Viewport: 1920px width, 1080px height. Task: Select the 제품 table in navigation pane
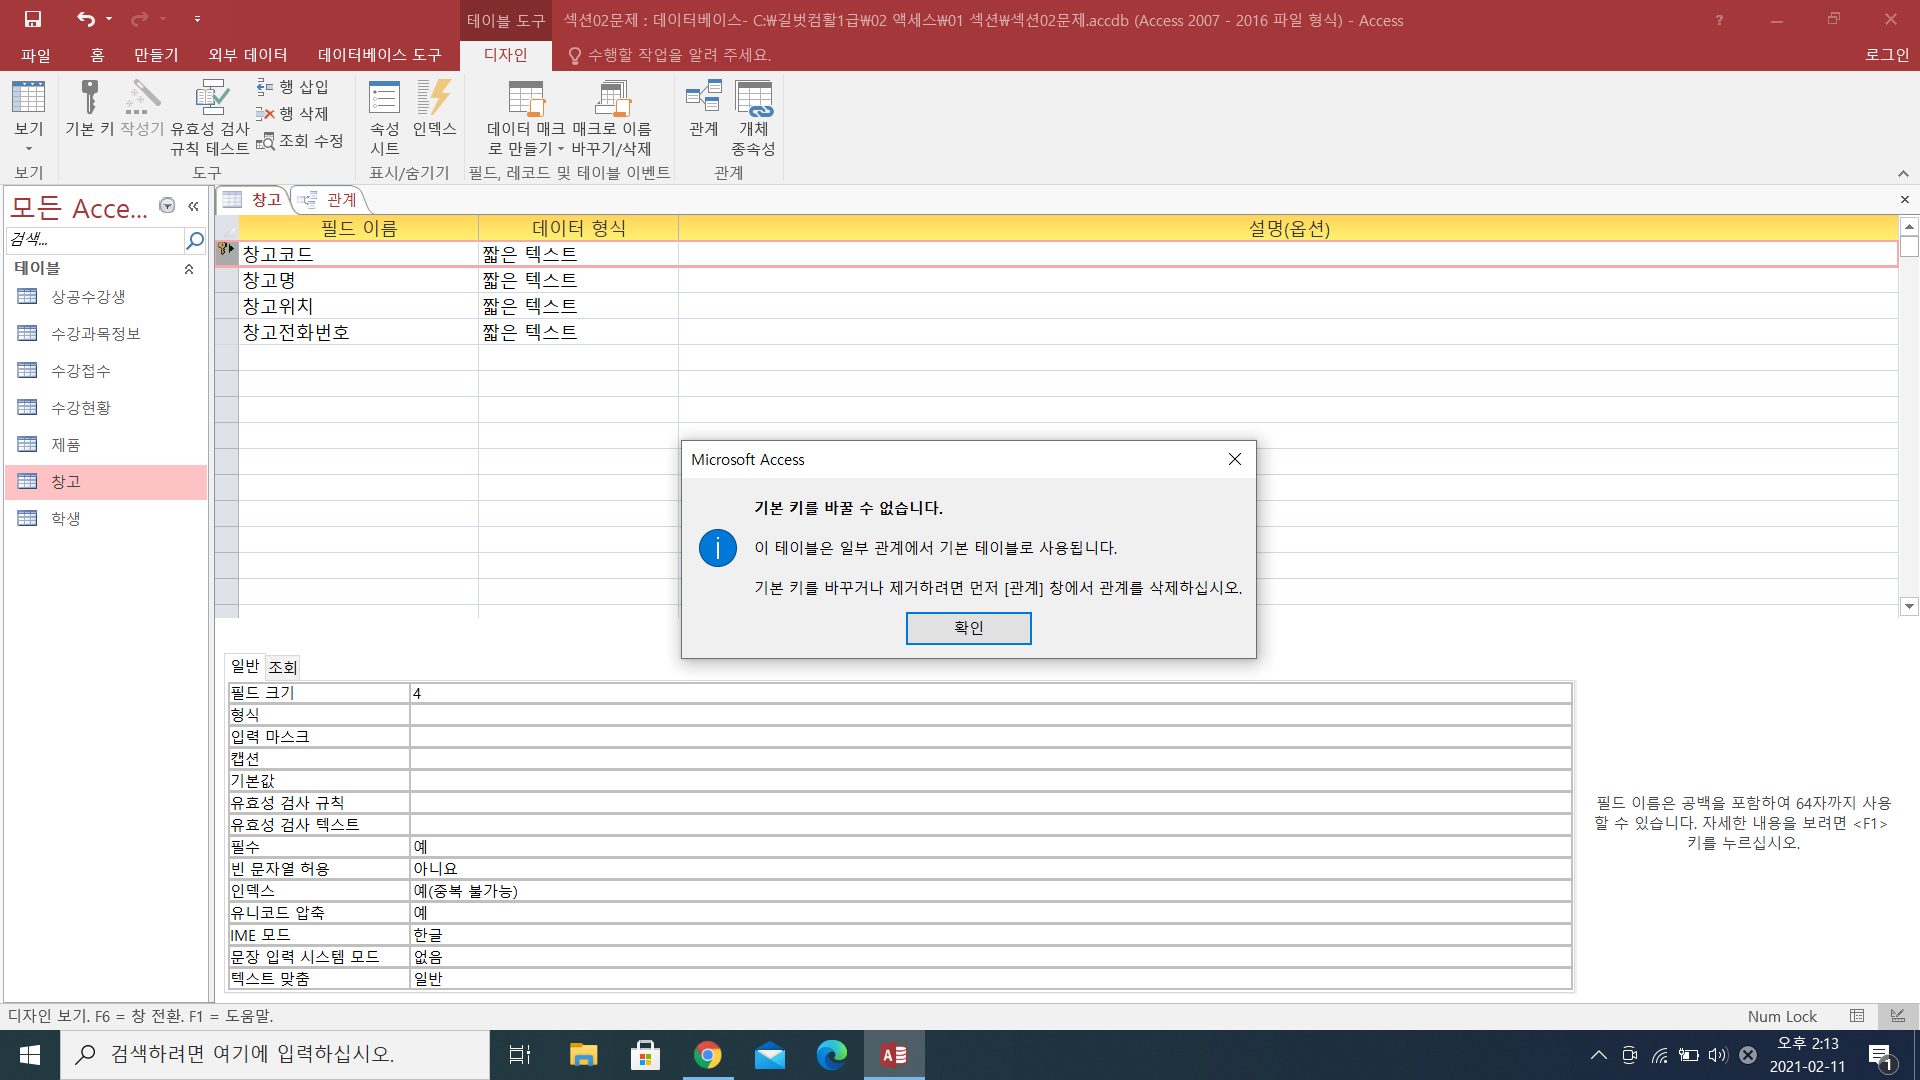pos(66,445)
